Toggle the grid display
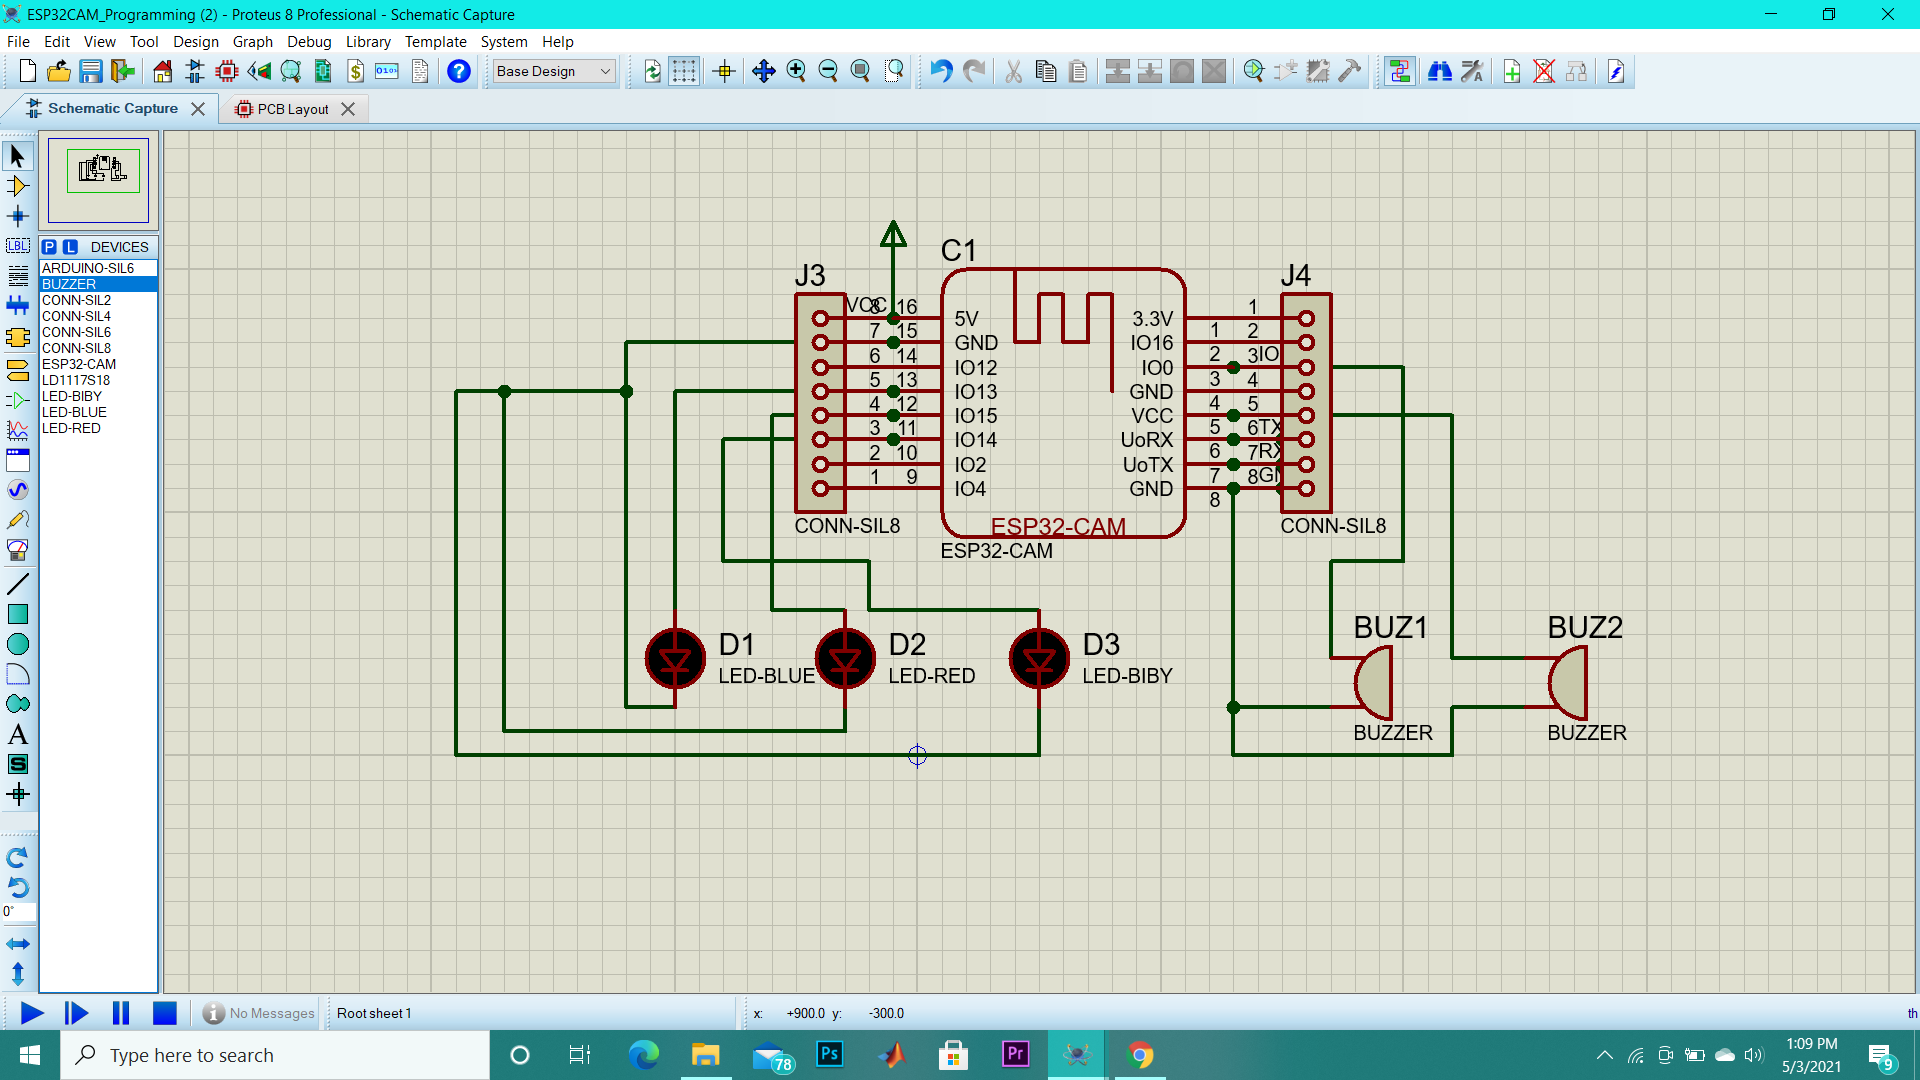The width and height of the screenshot is (1920, 1080). (x=685, y=71)
